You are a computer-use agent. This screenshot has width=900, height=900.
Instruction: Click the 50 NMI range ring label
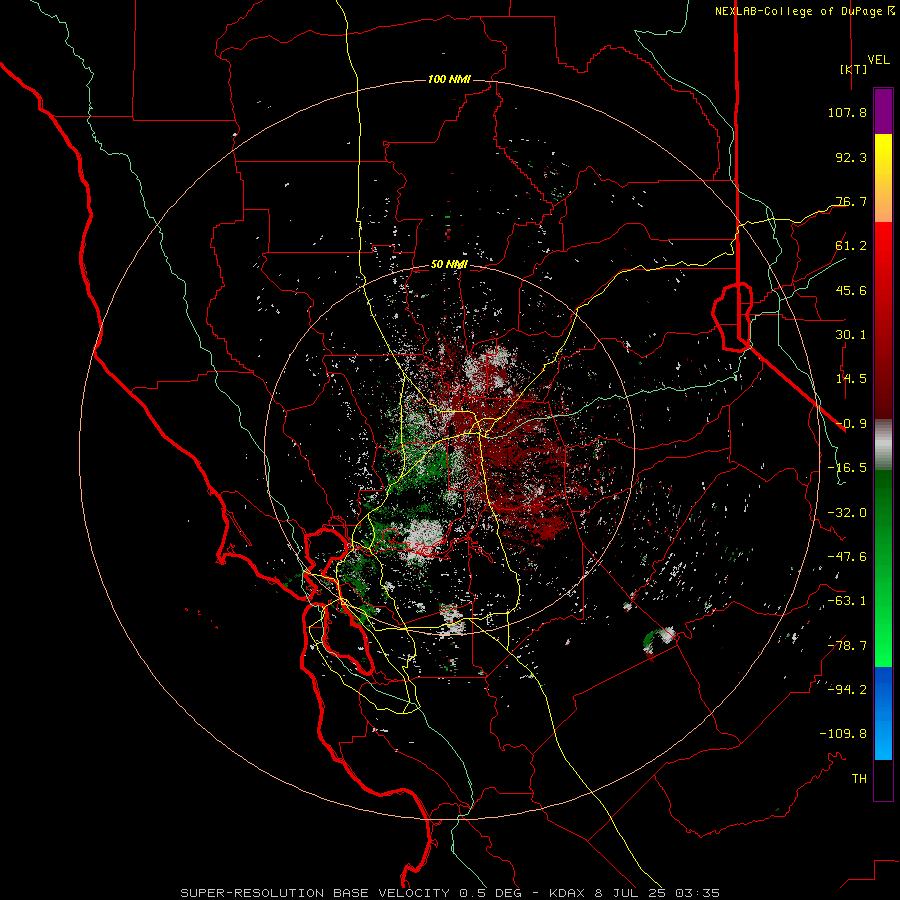point(449,265)
